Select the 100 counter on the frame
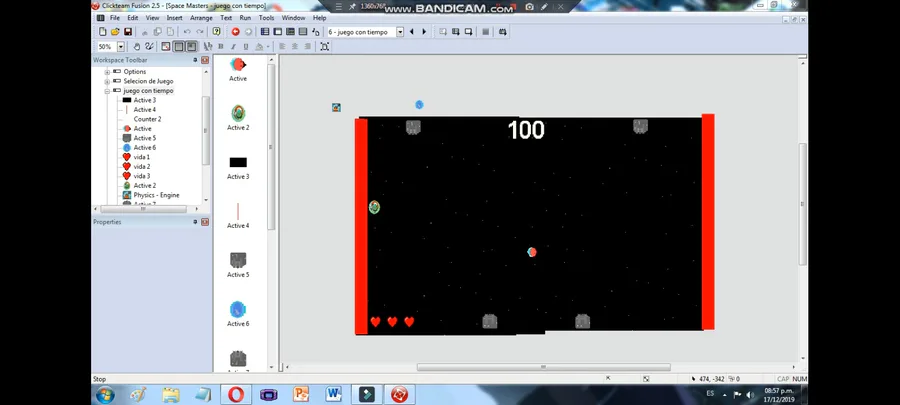The image size is (900, 405). pos(526,130)
